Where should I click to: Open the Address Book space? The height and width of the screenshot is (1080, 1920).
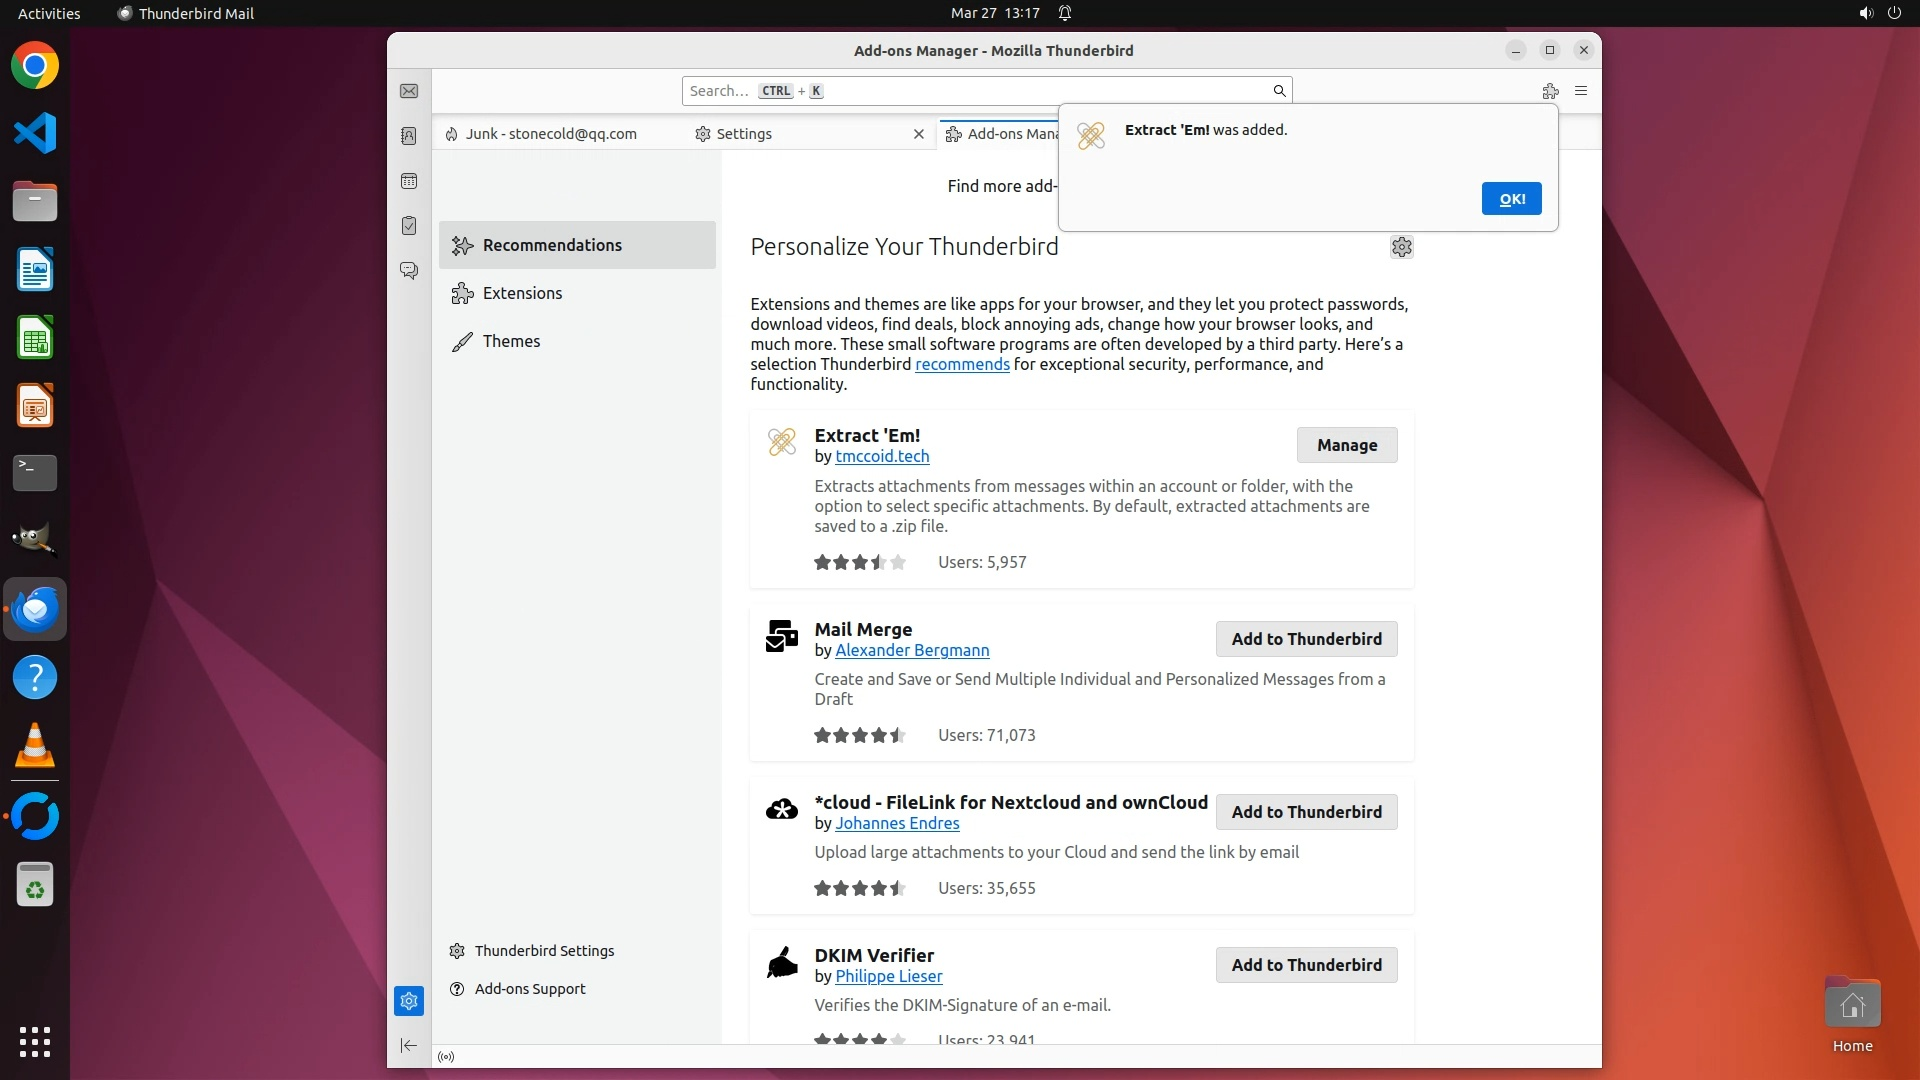pyautogui.click(x=409, y=136)
